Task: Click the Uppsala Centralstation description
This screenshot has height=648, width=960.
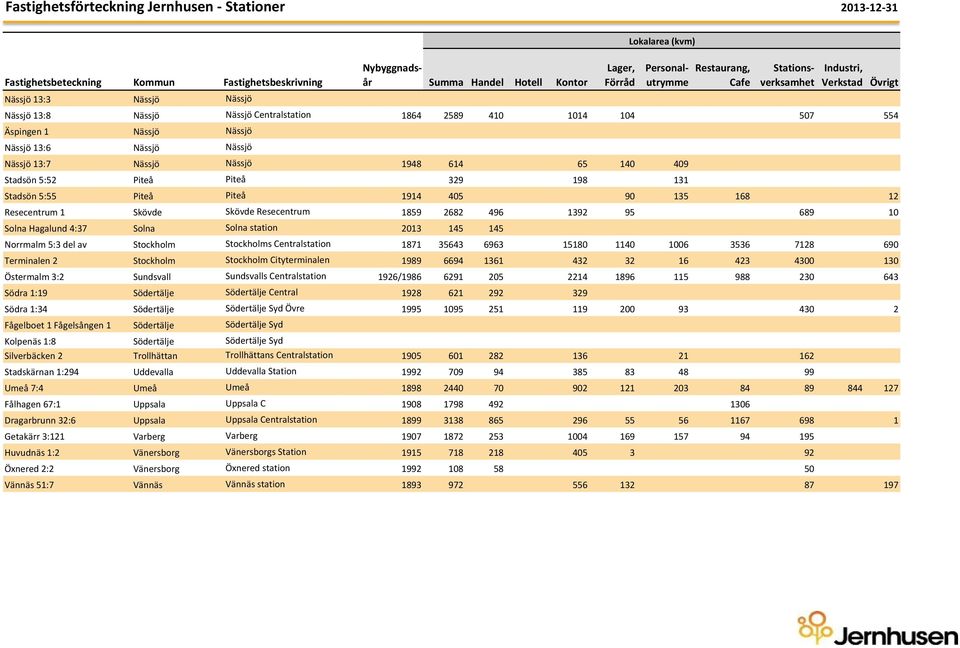Action: point(271,420)
